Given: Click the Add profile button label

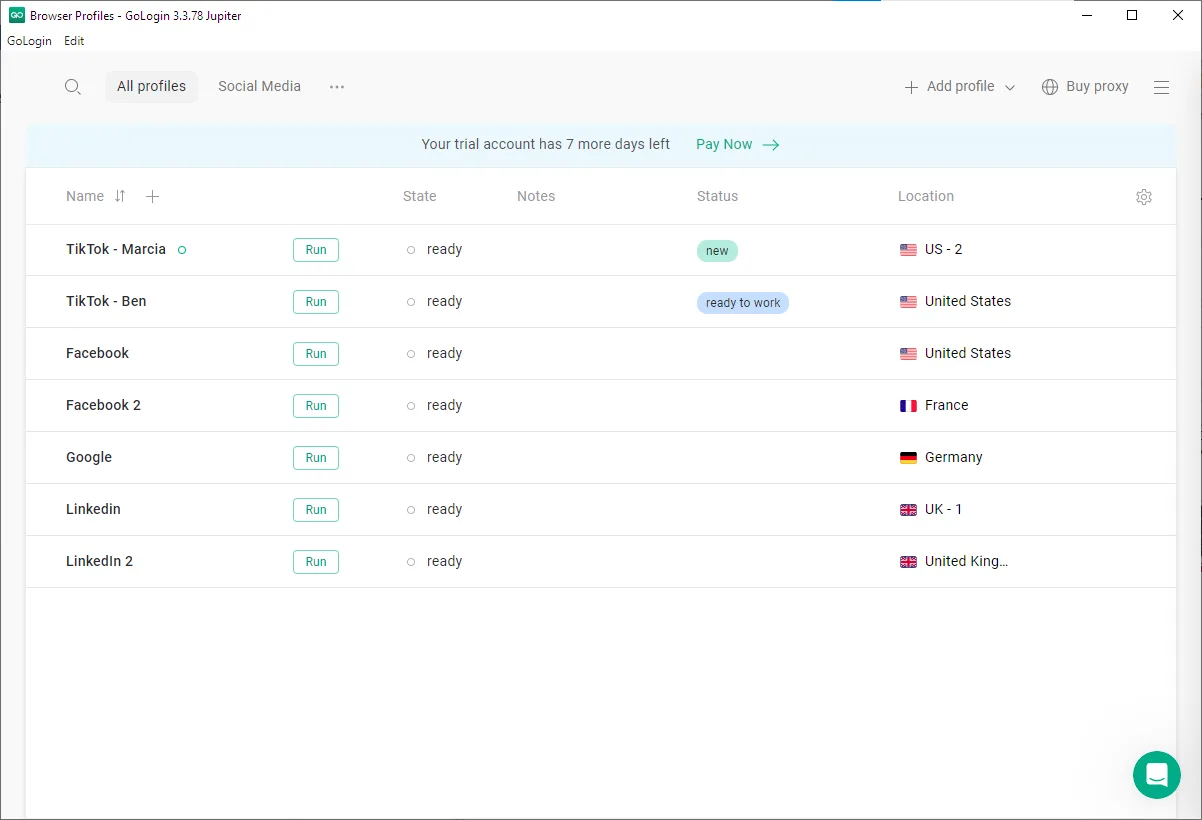Looking at the screenshot, I should click(960, 87).
